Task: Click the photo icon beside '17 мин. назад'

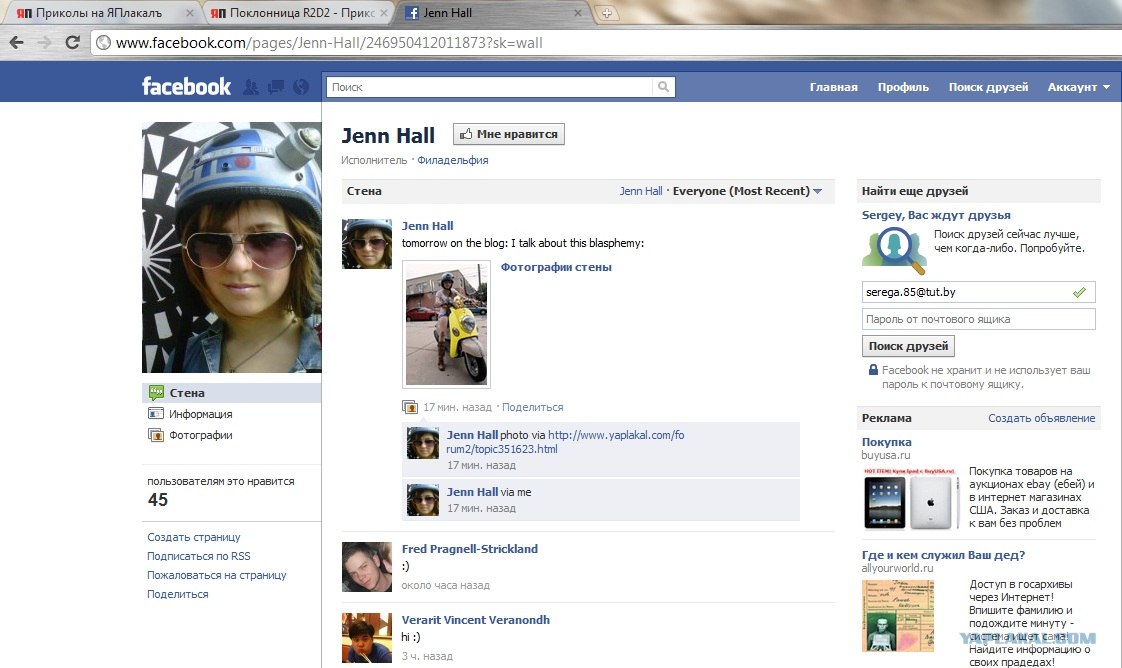Action: coord(410,407)
